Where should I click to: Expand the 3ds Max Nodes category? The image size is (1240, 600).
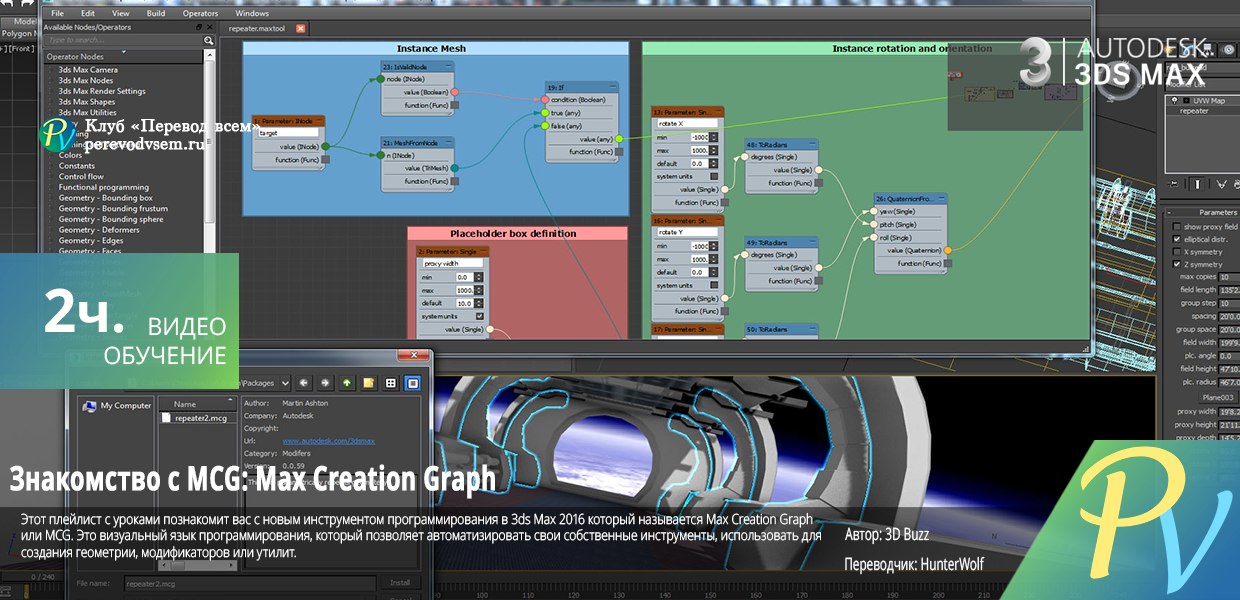(86, 80)
